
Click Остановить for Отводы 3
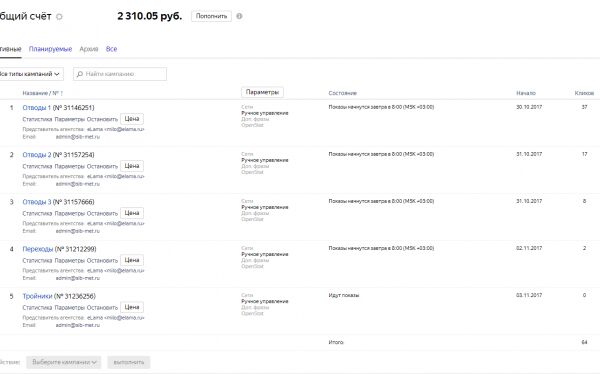point(102,213)
